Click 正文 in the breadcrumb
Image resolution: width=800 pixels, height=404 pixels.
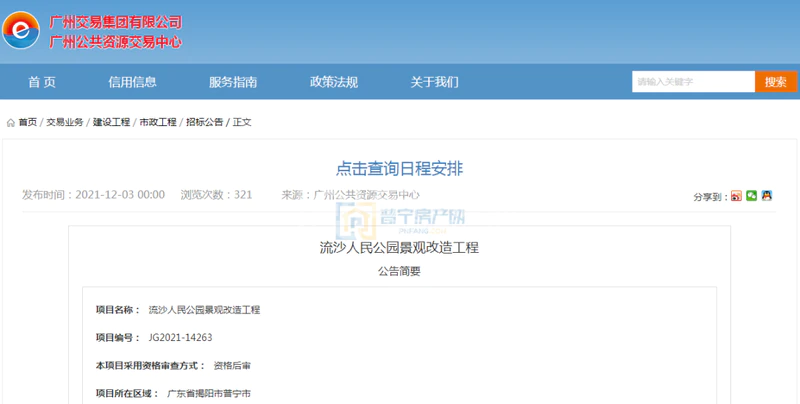(x=242, y=122)
